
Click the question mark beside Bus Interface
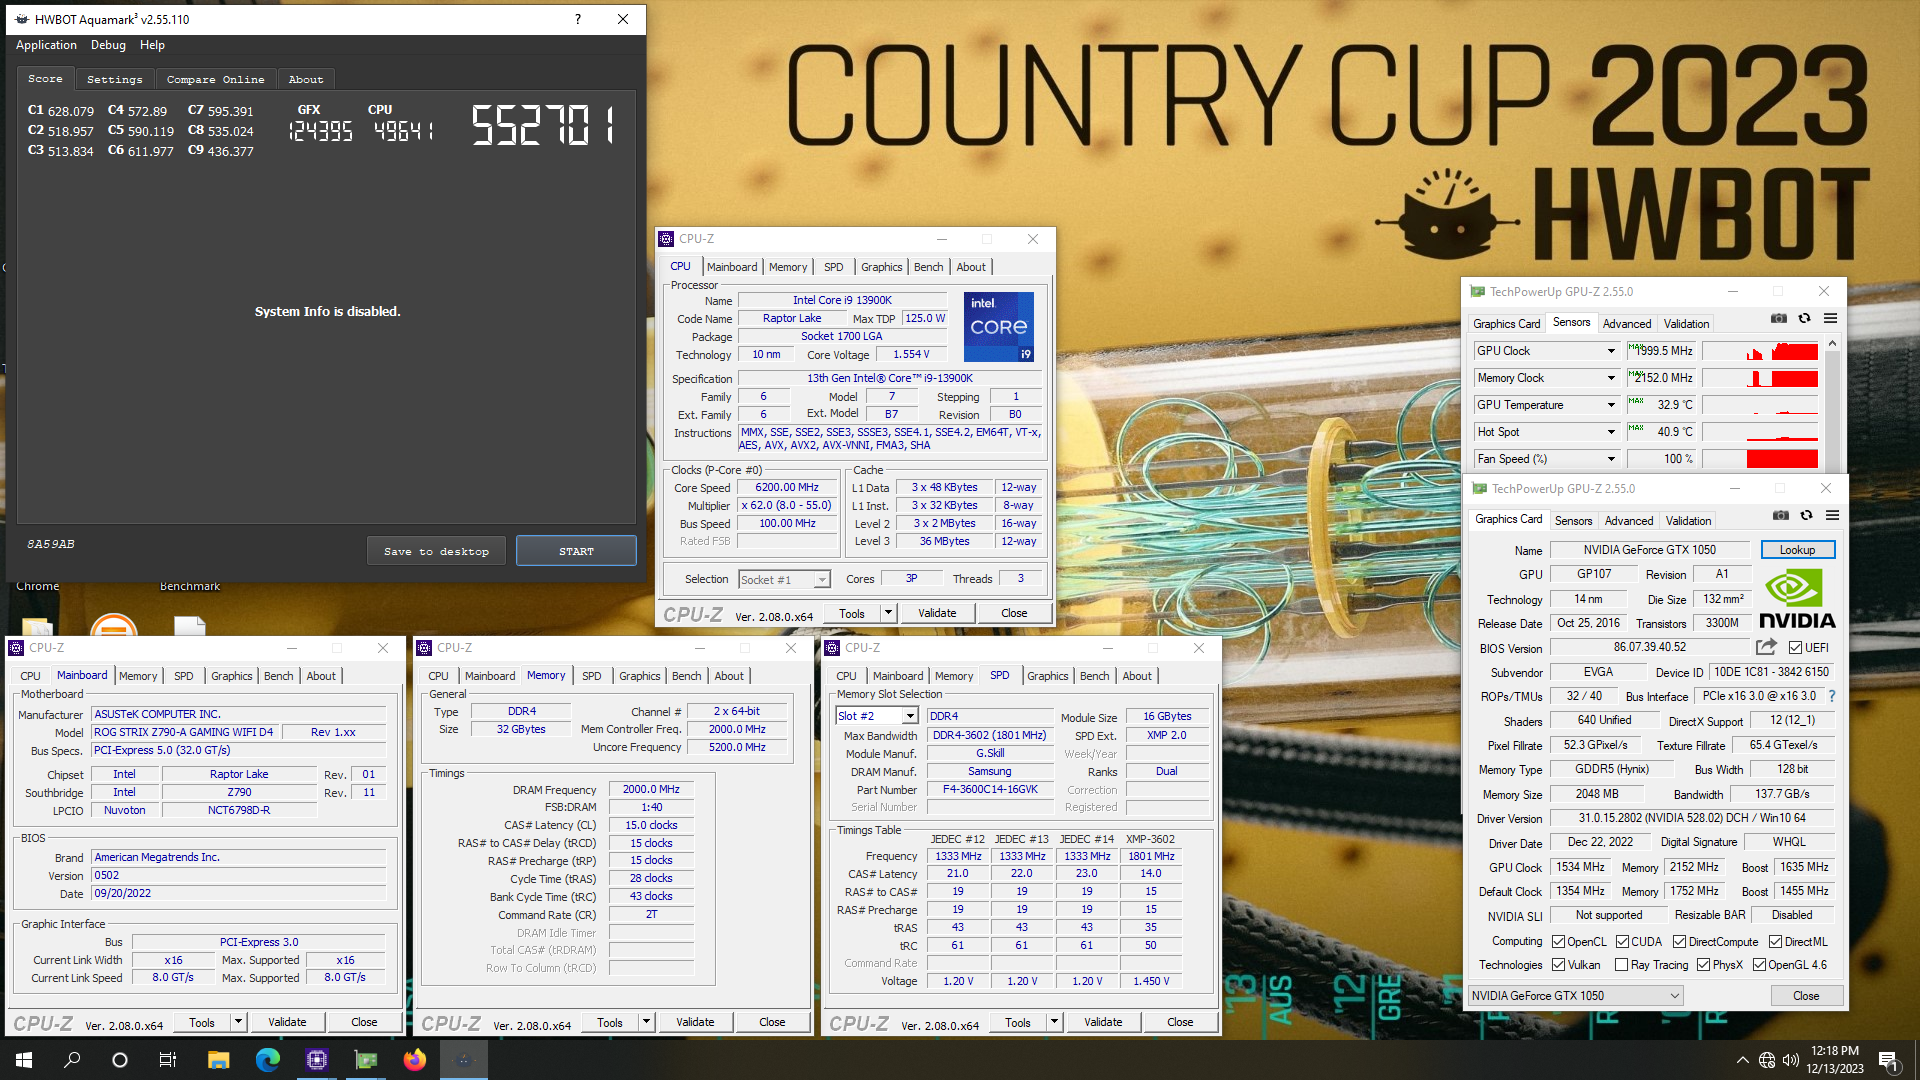coord(1832,696)
